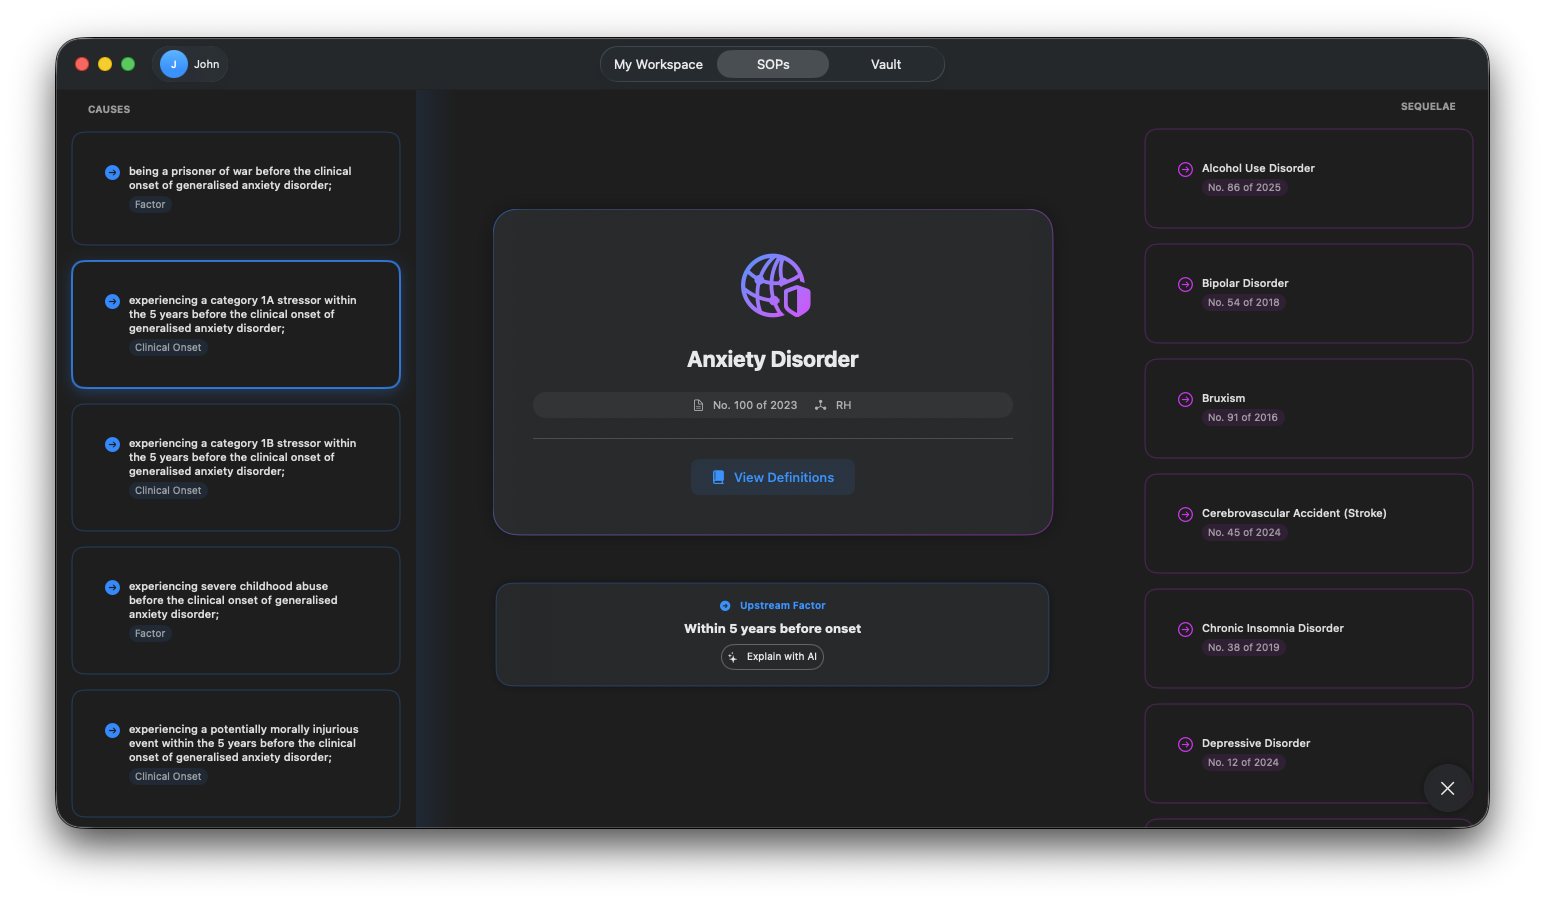Screen dimensions: 1545x902
Task: Open the Chronic Insomnia Disorder card
Action: click(x=1308, y=638)
